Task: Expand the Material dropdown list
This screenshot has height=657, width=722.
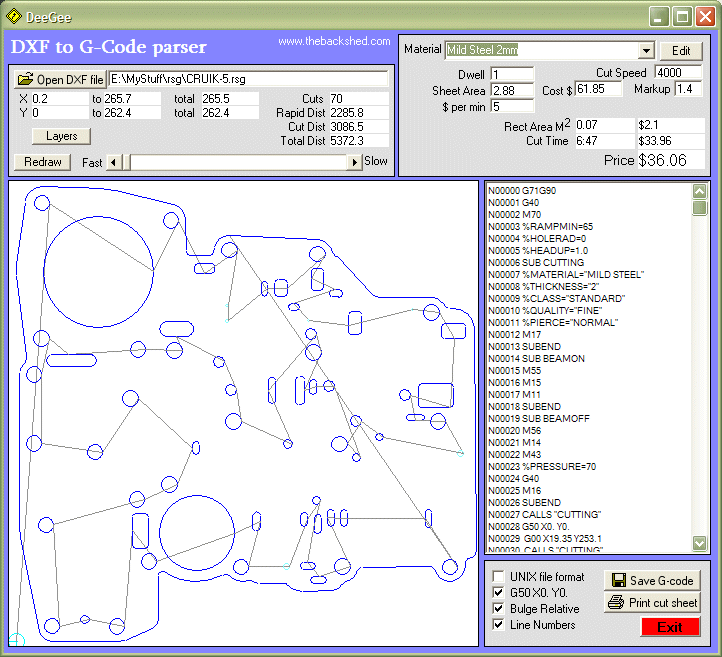Action: [x=645, y=51]
